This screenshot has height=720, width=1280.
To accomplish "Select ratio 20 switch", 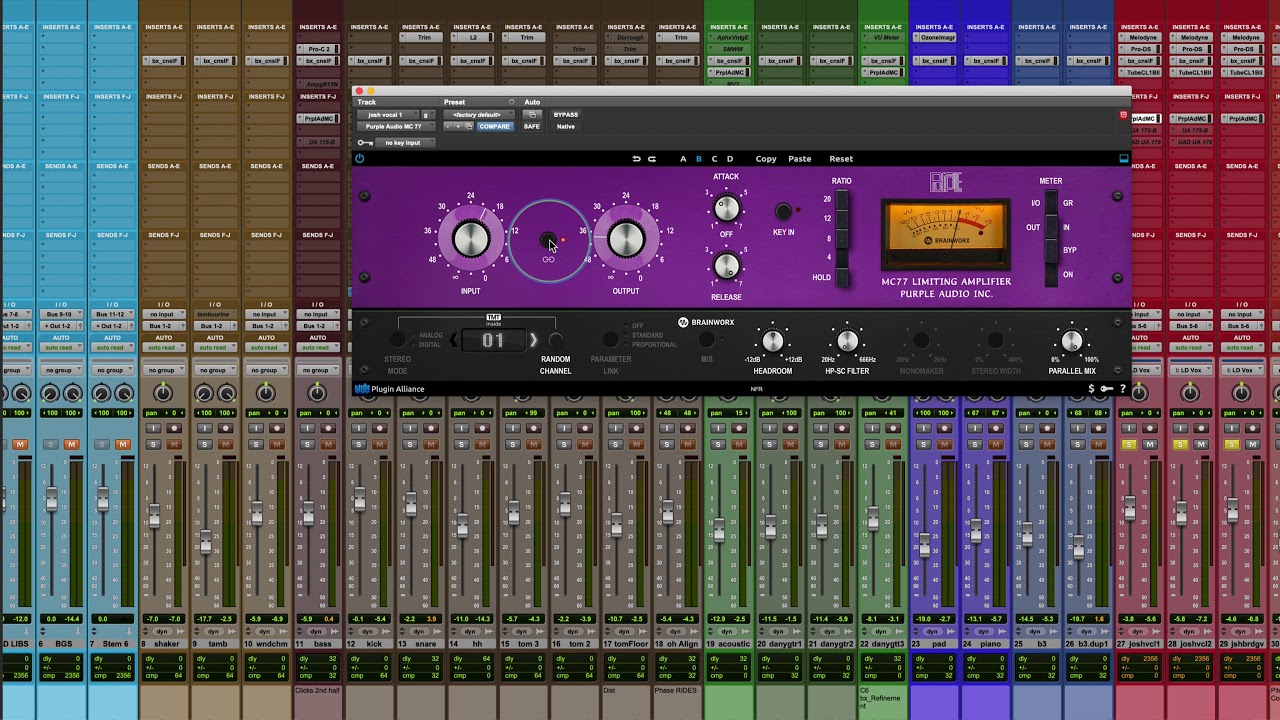I will click(x=842, y=201).
